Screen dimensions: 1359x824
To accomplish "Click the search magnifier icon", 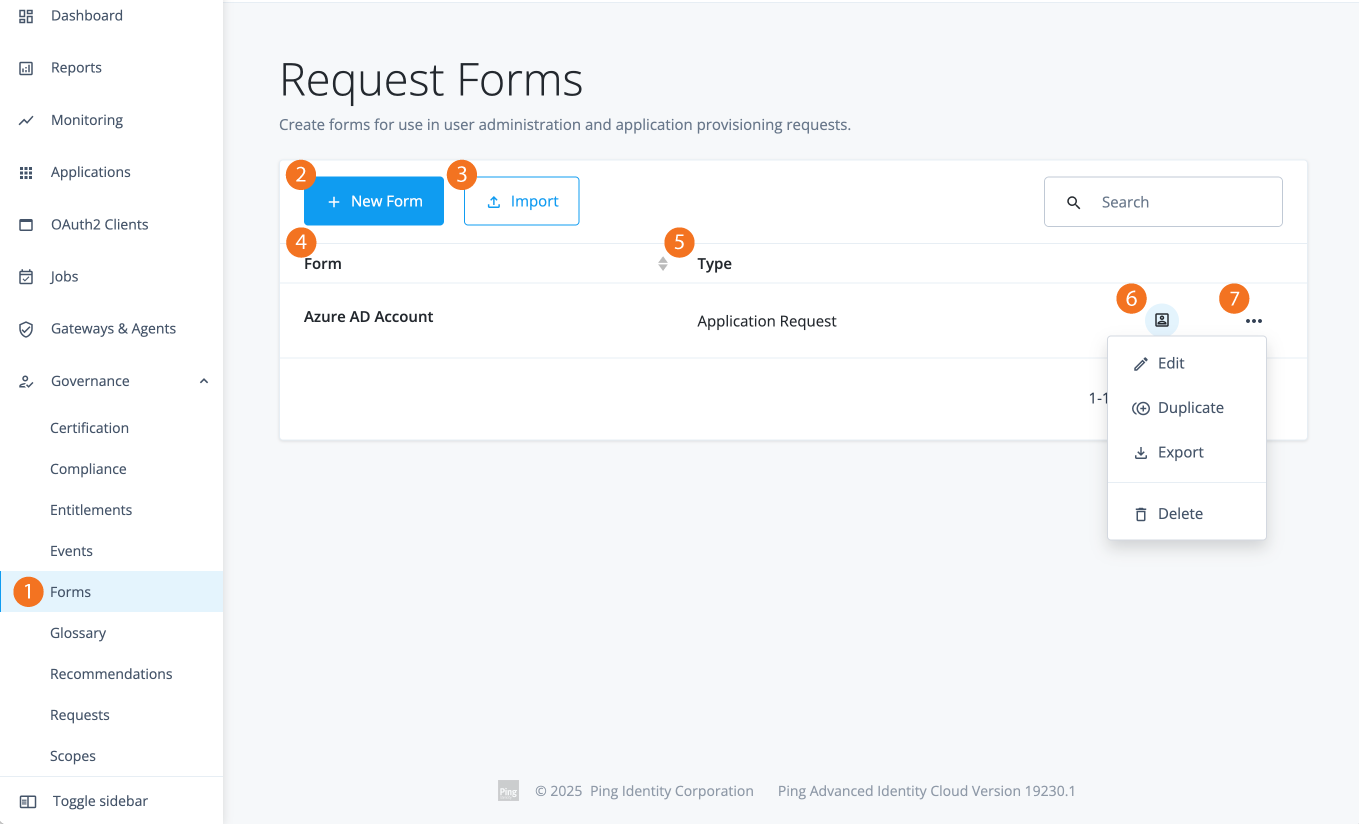I will (1073, 201).
